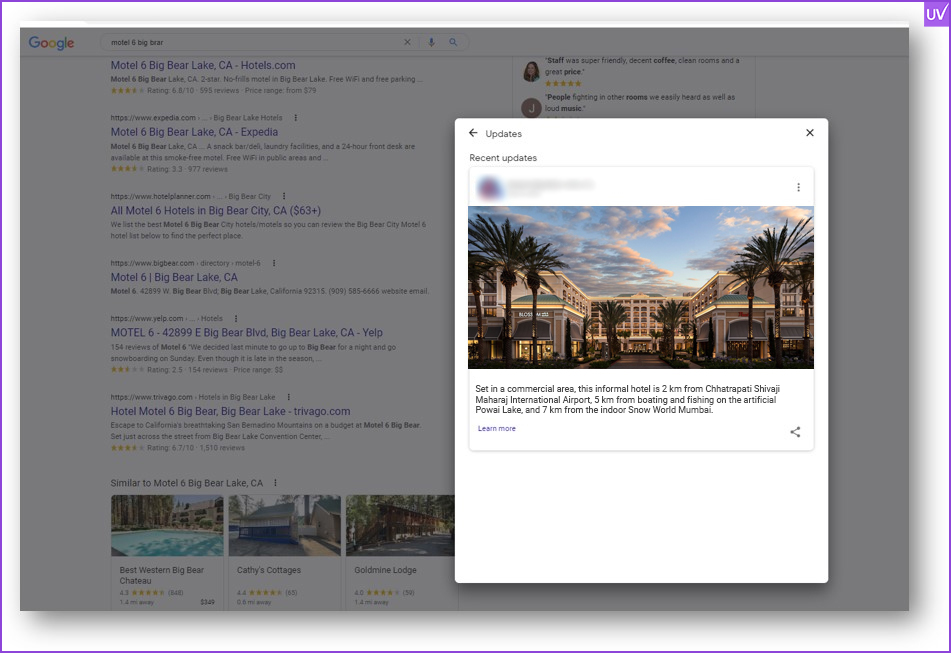Click Cathy's Cottages hotel name
Viewport: 951px width, 653px height.
tap(269, 571)
